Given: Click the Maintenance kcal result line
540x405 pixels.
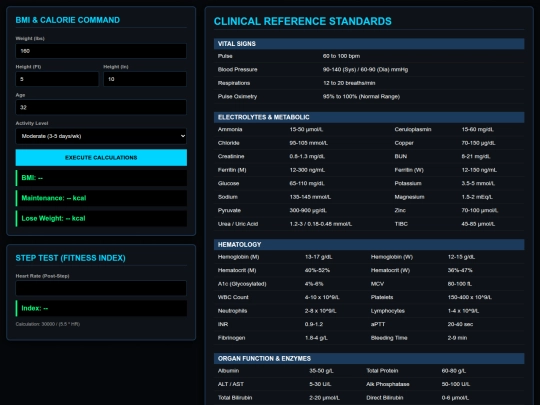Looking at the screenshot, I should click(x=101, y=198).
